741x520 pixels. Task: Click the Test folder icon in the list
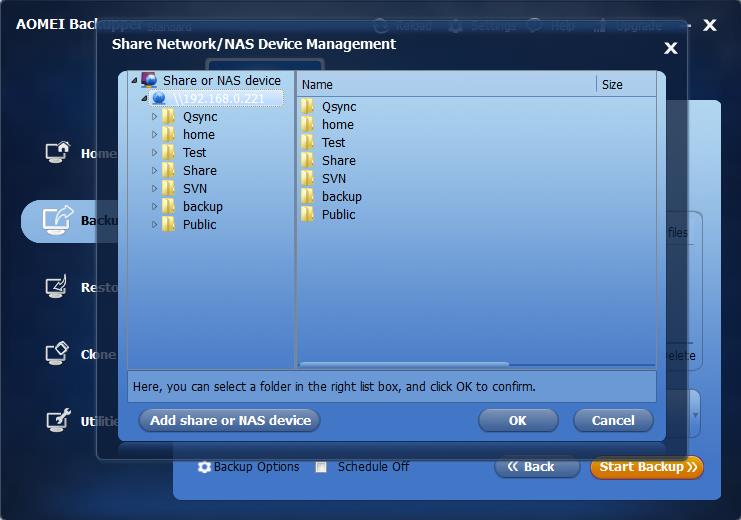coord(307,143)
